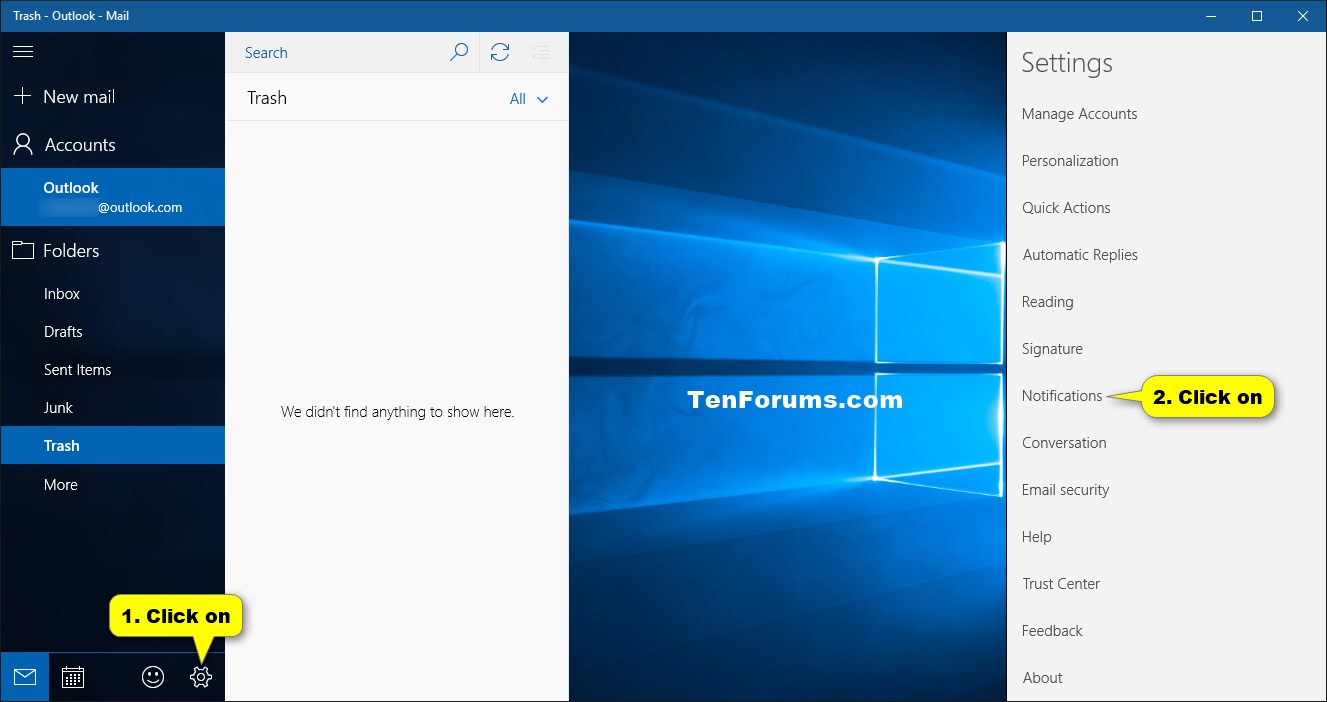Open Notifications settings

pos(1062,395)
